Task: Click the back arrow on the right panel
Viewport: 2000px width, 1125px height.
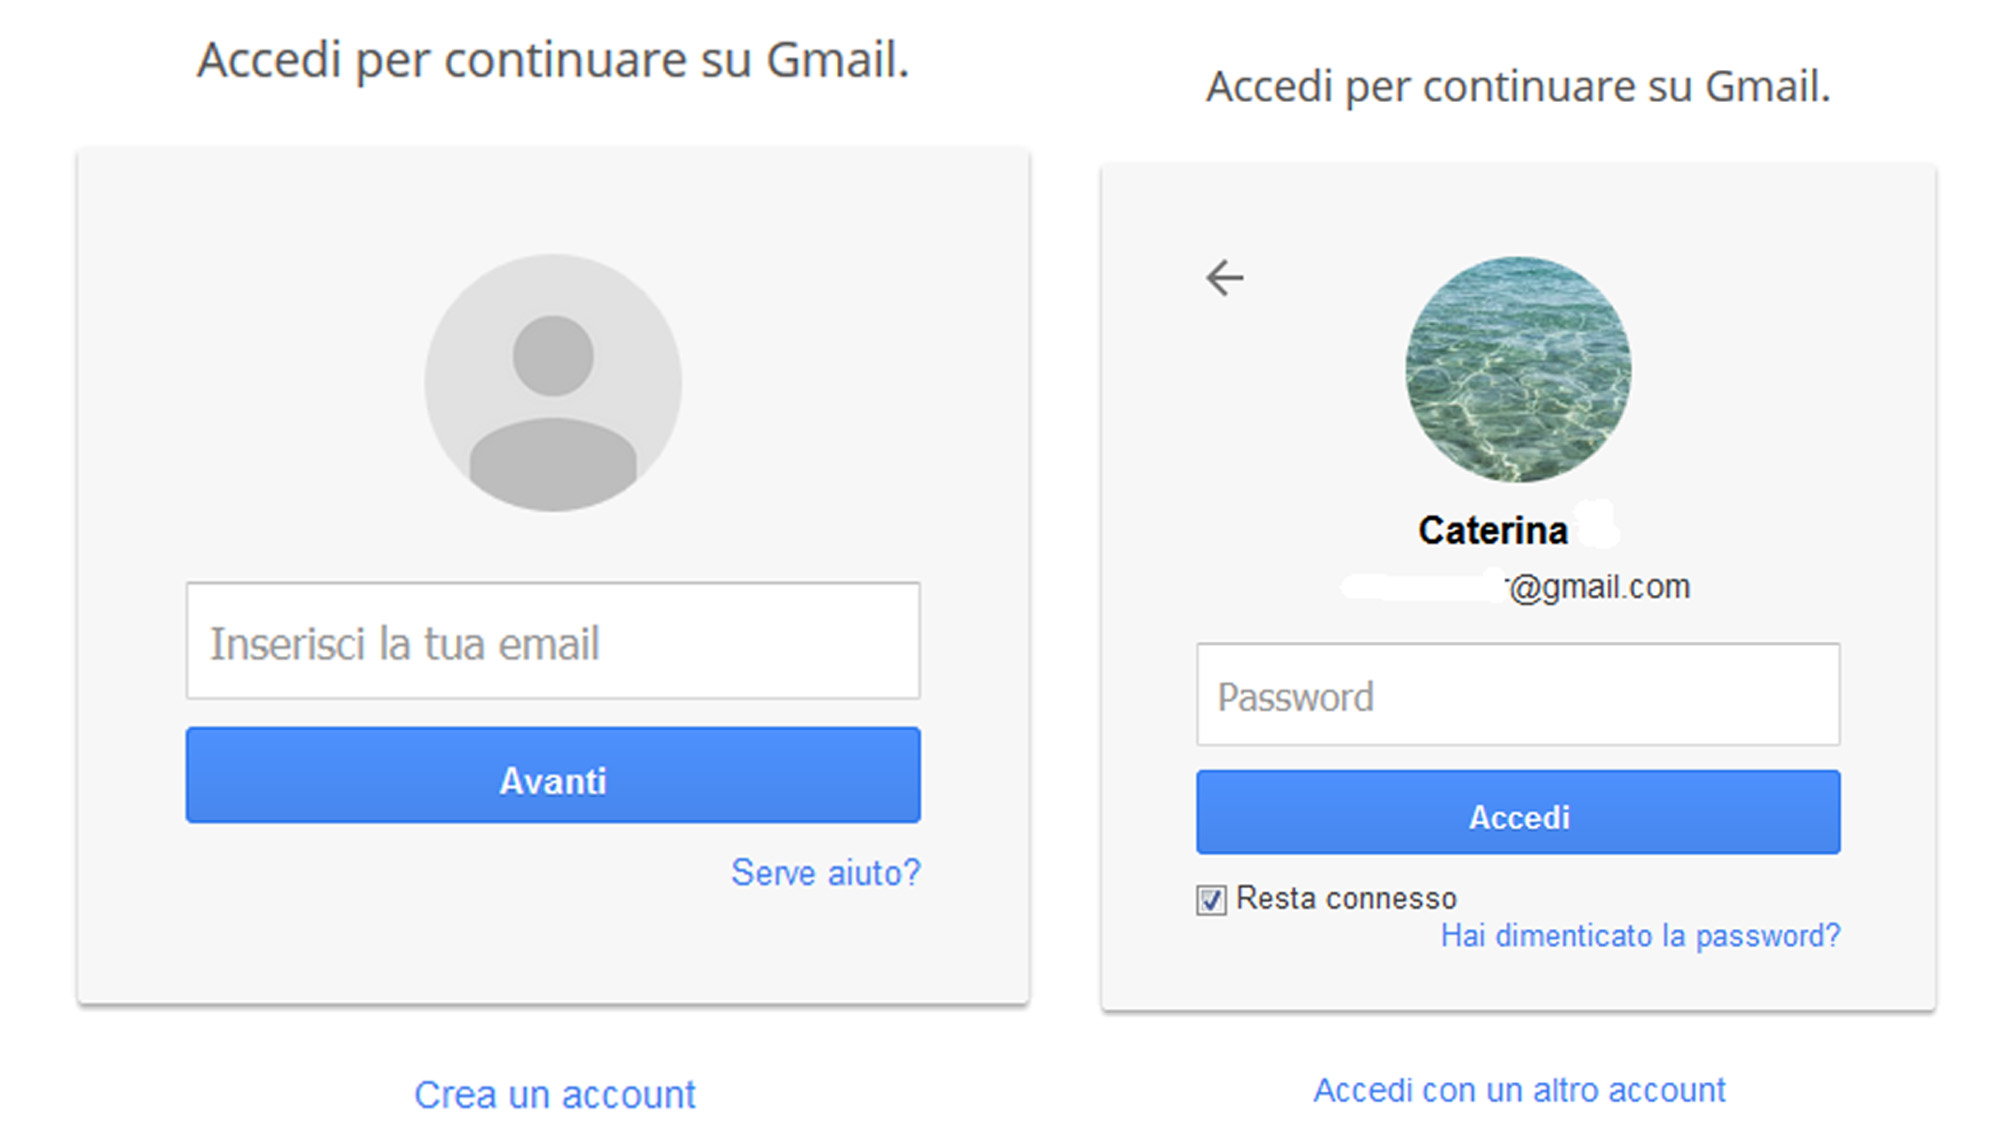Action: (x=1226, y=277)
